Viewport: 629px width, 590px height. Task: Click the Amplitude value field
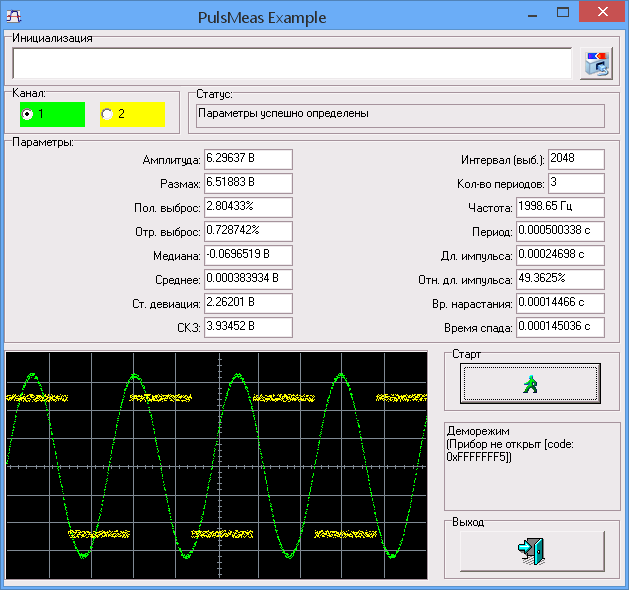pos(247,160)
